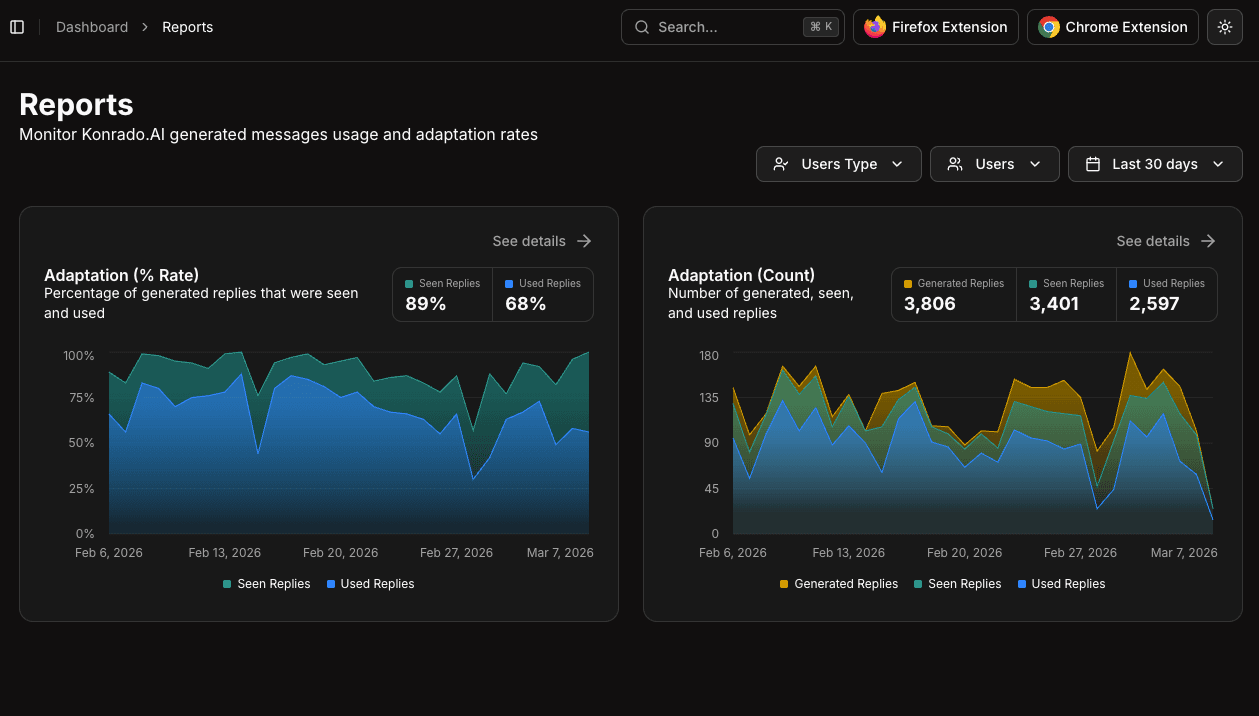Viewport: 1259px width, 716px height.
Task: Toggle Used Replies legend in Rate chart
Action: pos(370,584)
